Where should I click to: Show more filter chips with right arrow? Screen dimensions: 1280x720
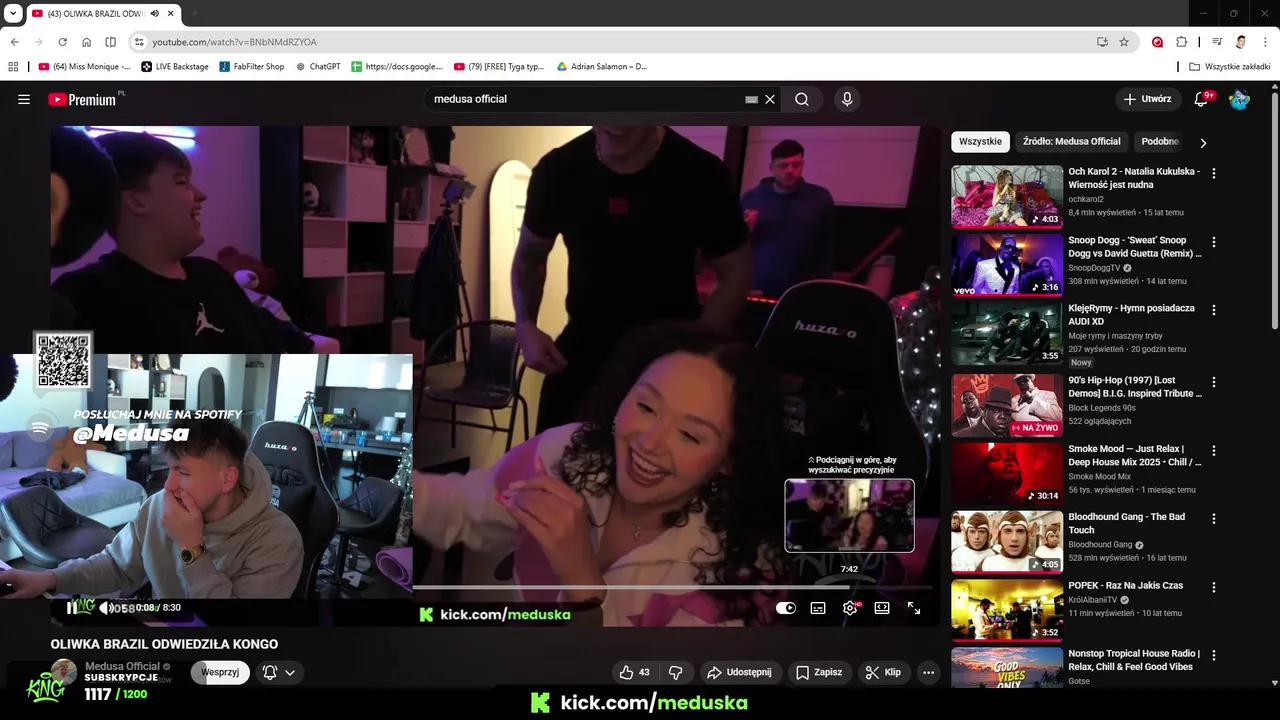coord(1203,143)
